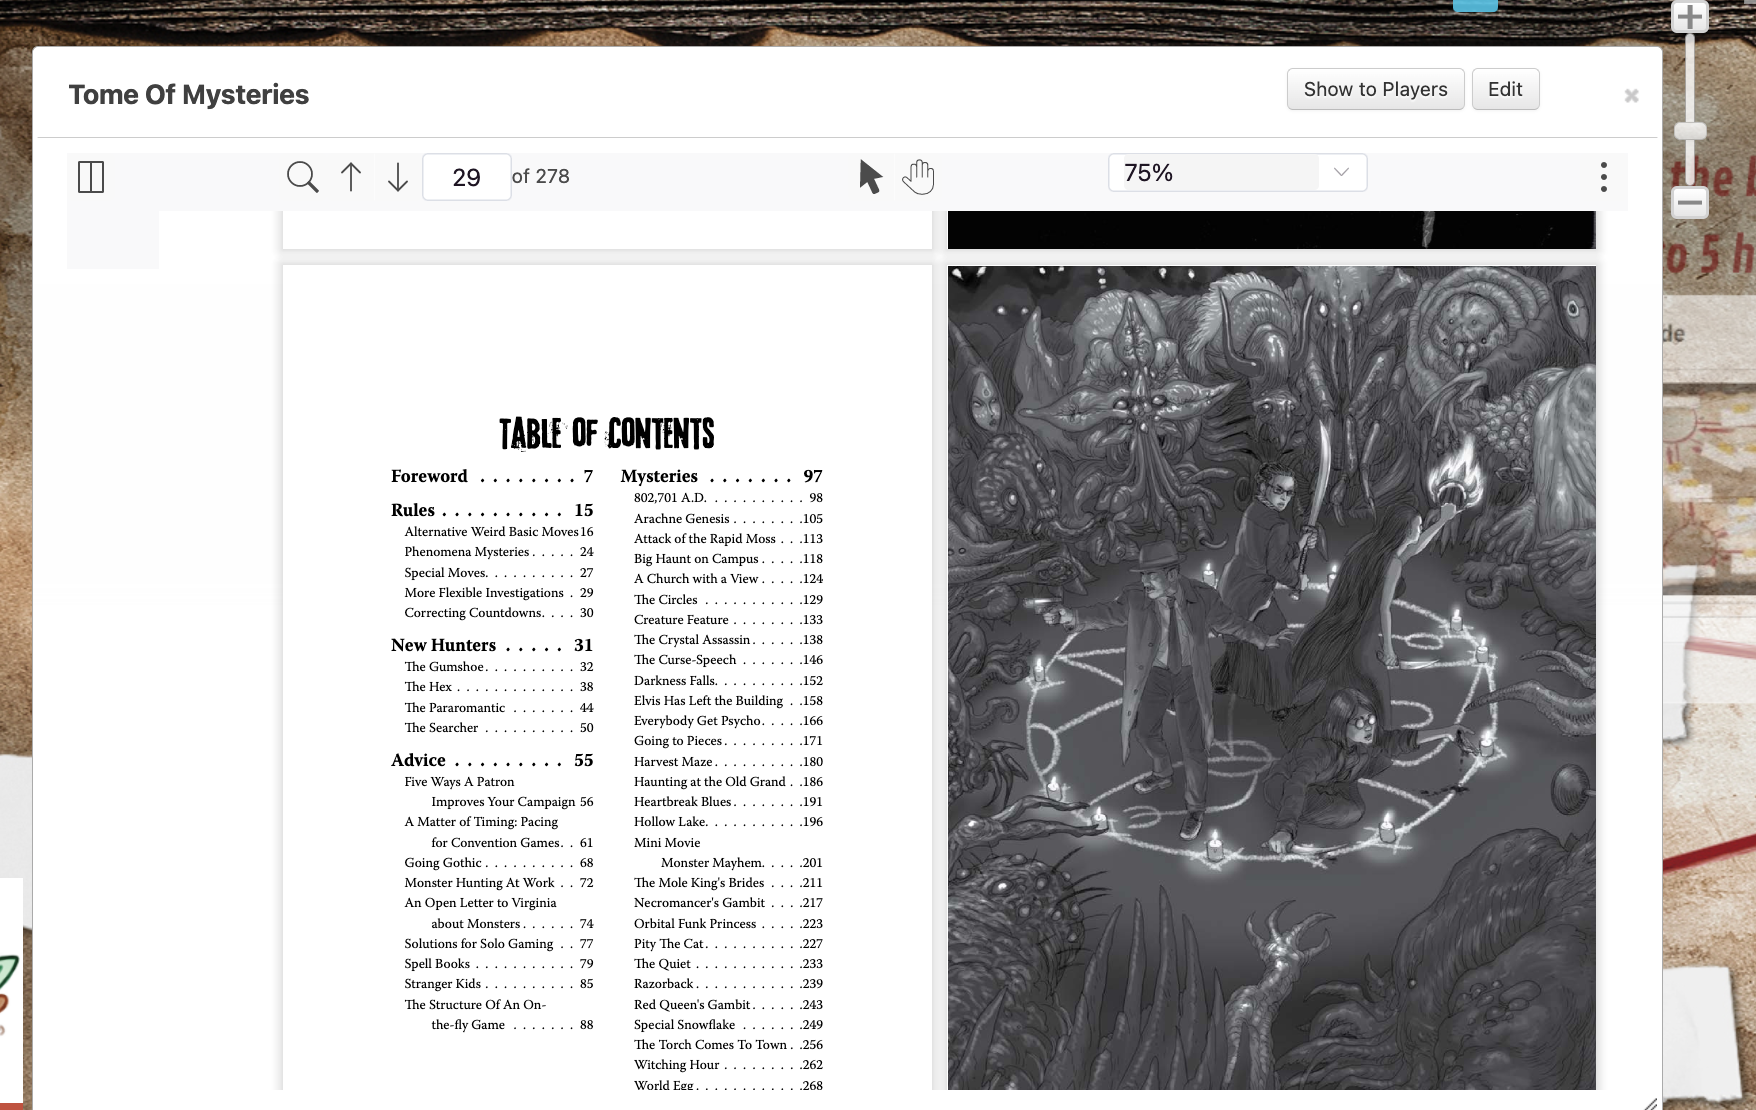Select the text selection cursor tool
This screenshot has width=1756, height=1110.
click(870, 177)
